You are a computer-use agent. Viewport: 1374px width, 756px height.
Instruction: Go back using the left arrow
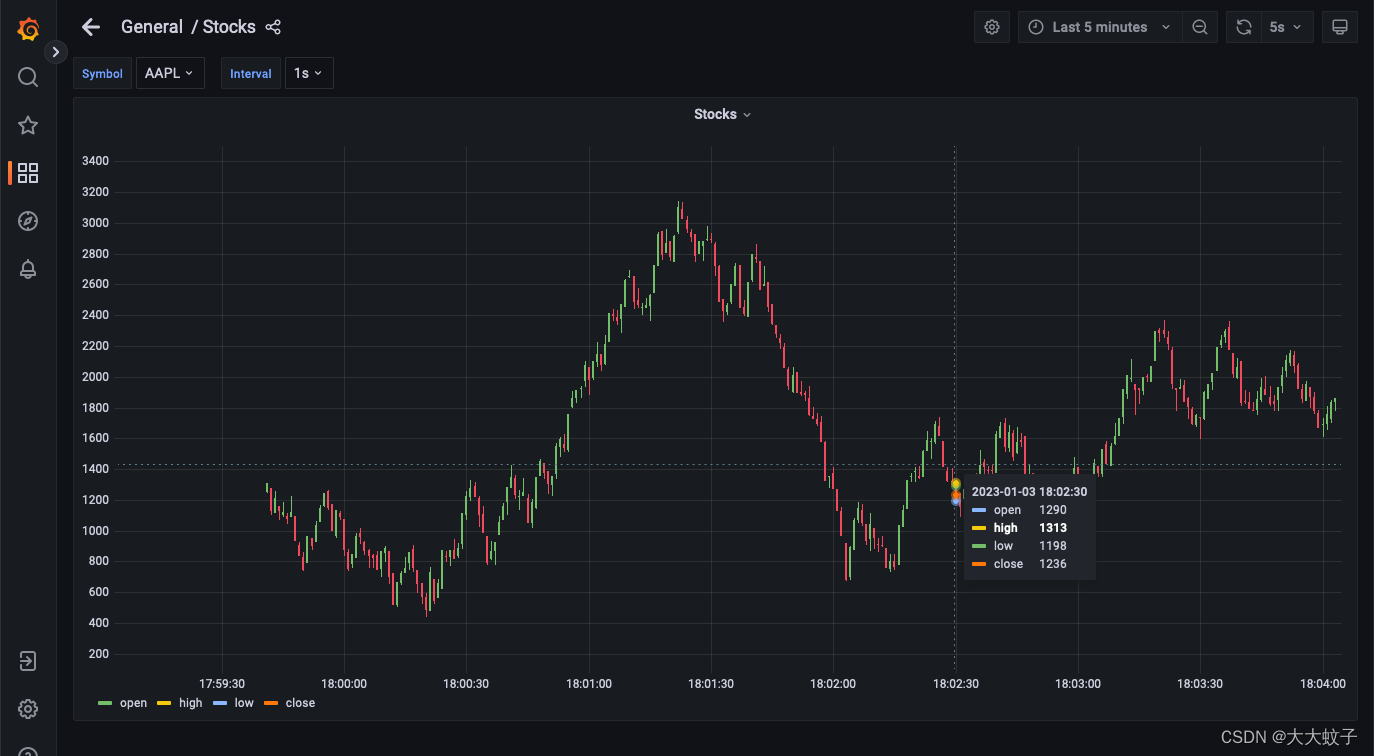(x=91, y=27)
